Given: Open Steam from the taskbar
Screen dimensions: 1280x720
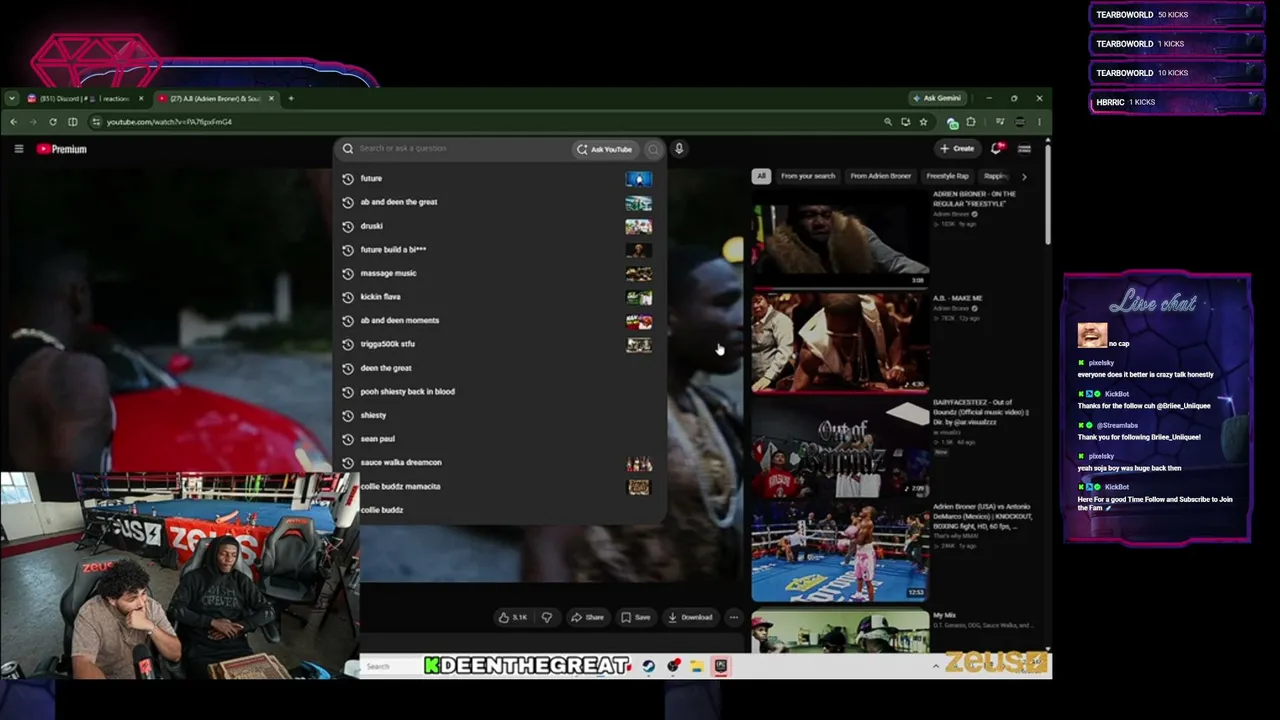Looking at the screenshot, I should tap(649, 666).
